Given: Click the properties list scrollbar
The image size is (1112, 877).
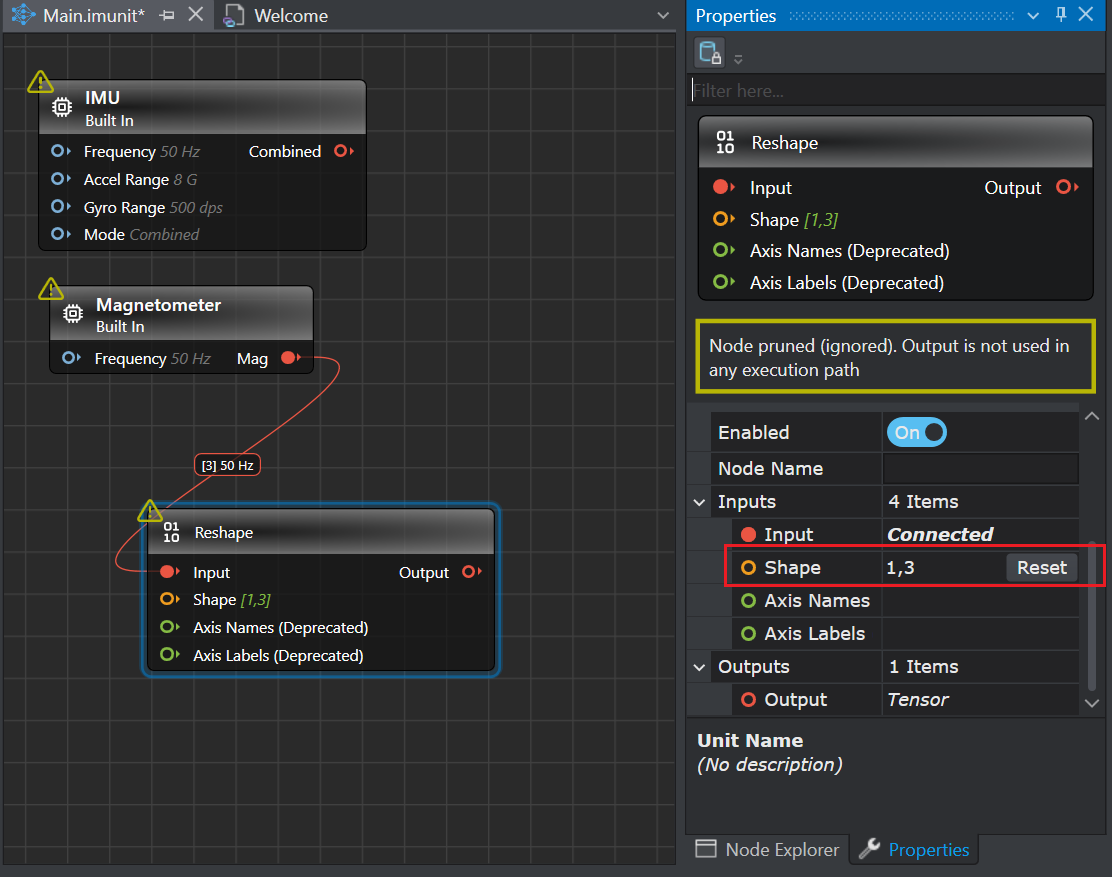Looking at the screenshot, I should [1092, 616].
